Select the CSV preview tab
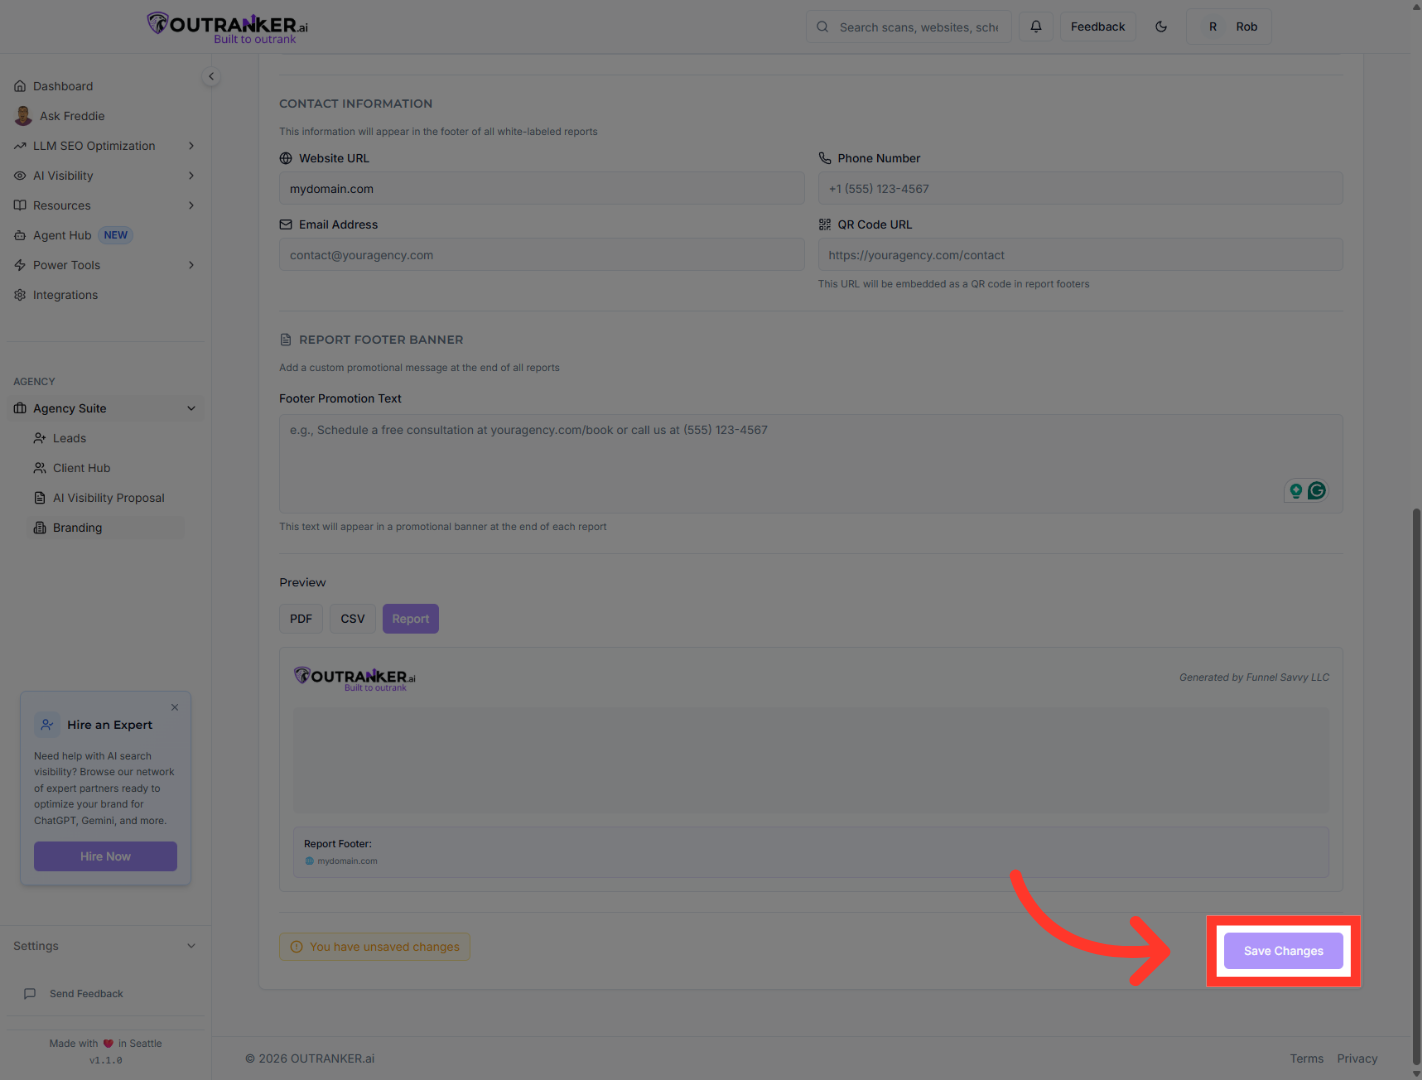The image size is (1422, 1080). click(352, 618)
